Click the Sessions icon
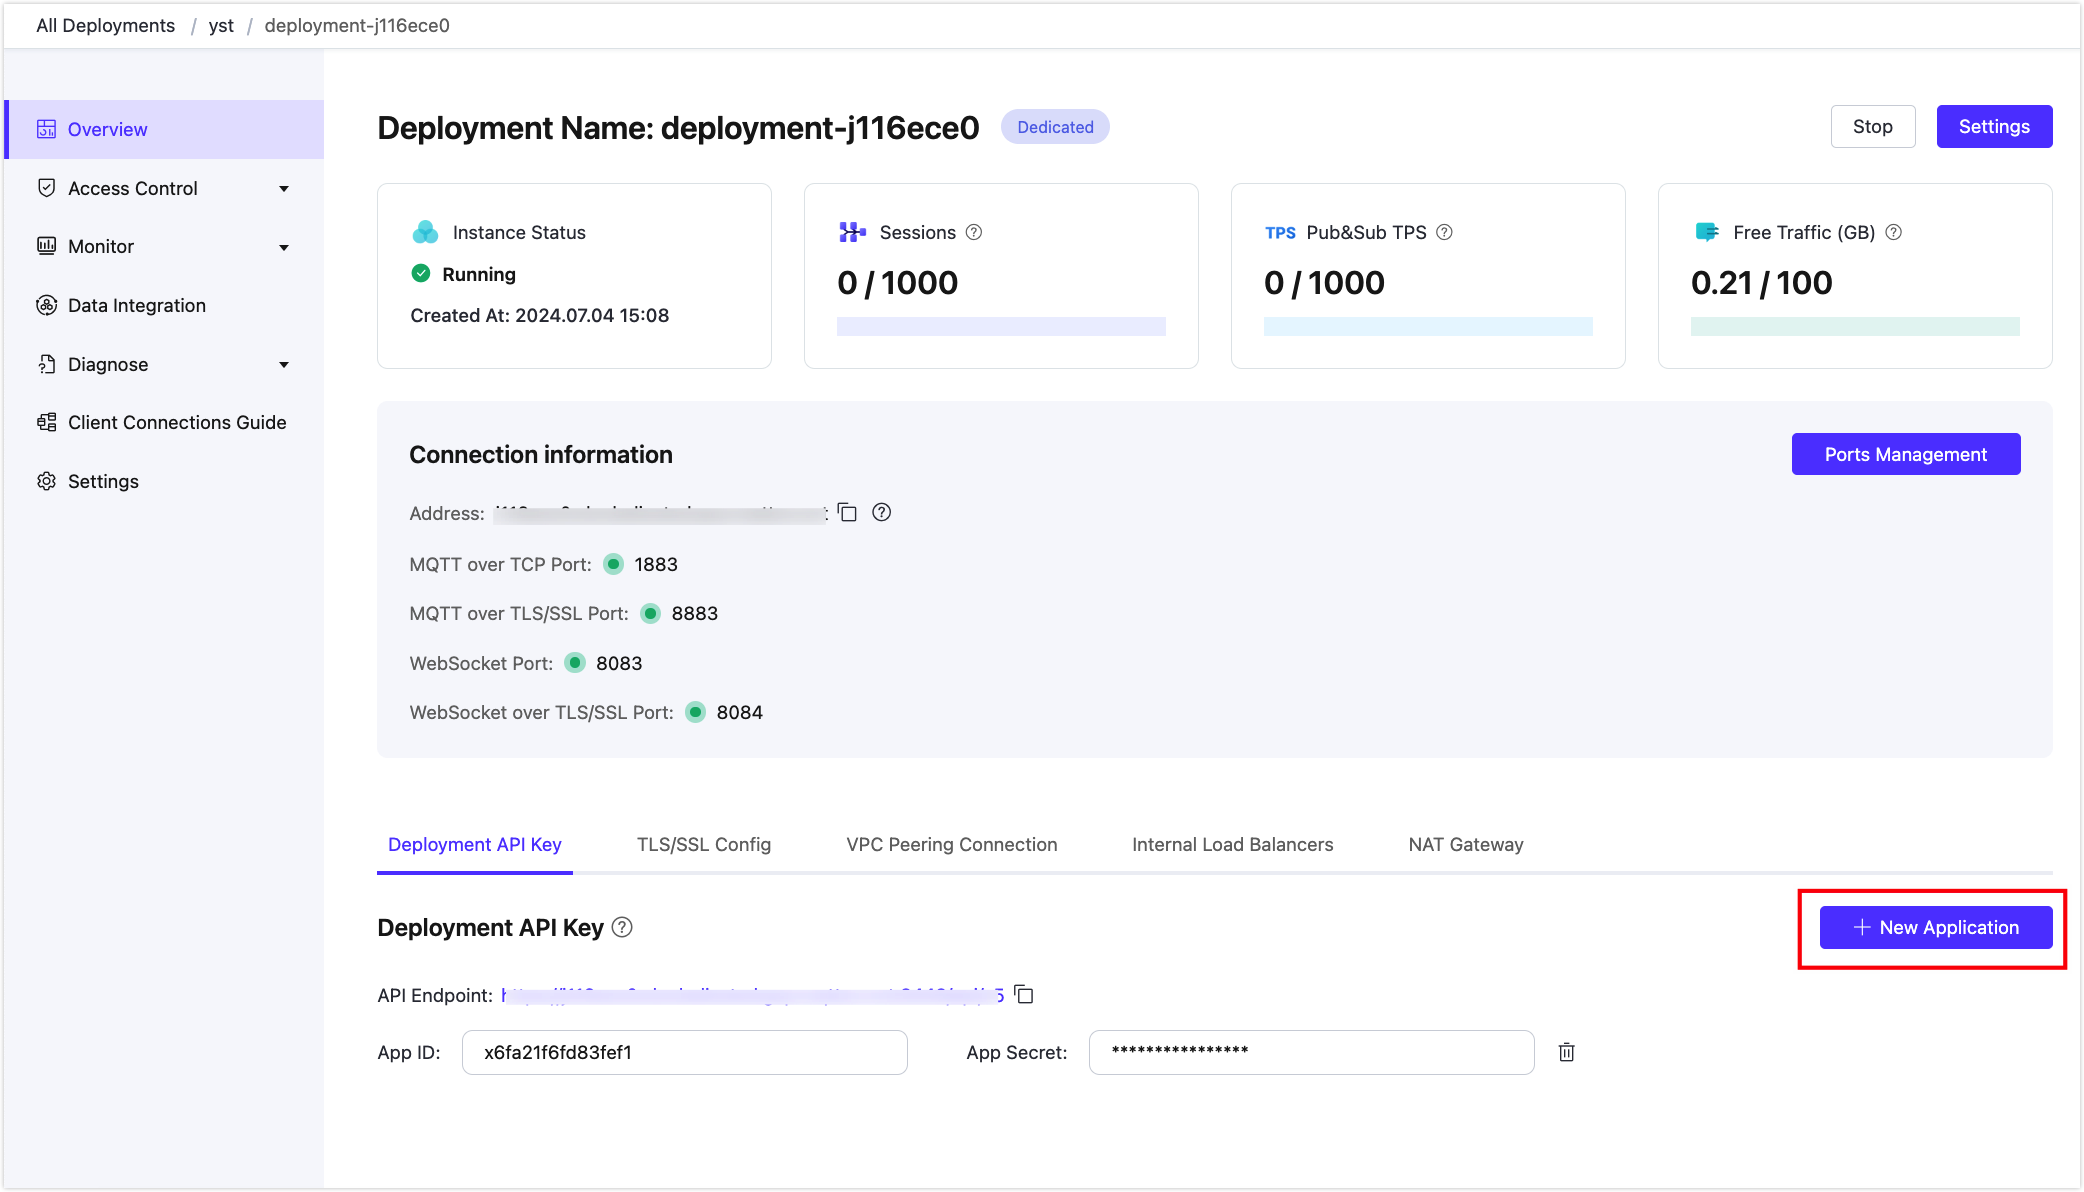This screenshot has width=2084, height=1192. point(852,232)
